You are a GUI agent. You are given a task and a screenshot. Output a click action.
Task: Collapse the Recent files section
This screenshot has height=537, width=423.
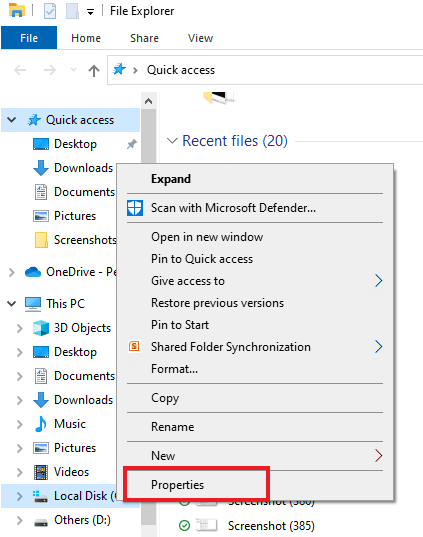point(172,141)
